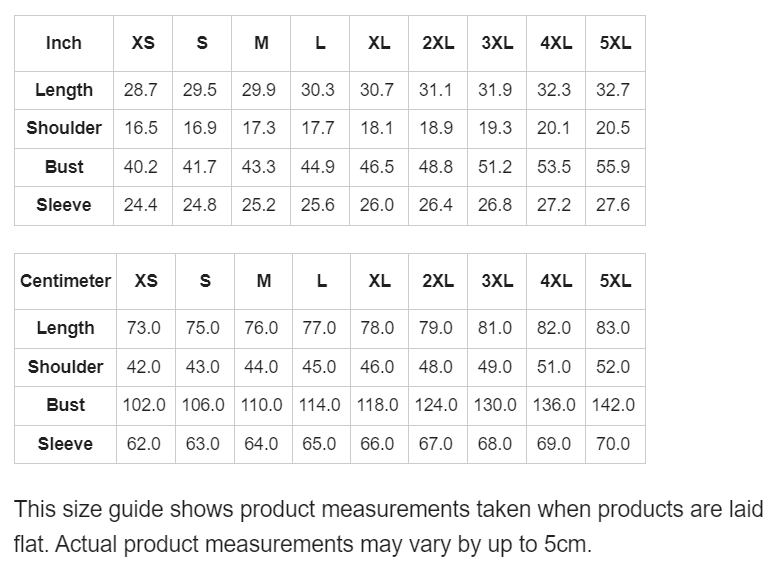
Task: Click the Shoulder row label in Inch table
Action: pyautogui.click(x=64, y=128)
